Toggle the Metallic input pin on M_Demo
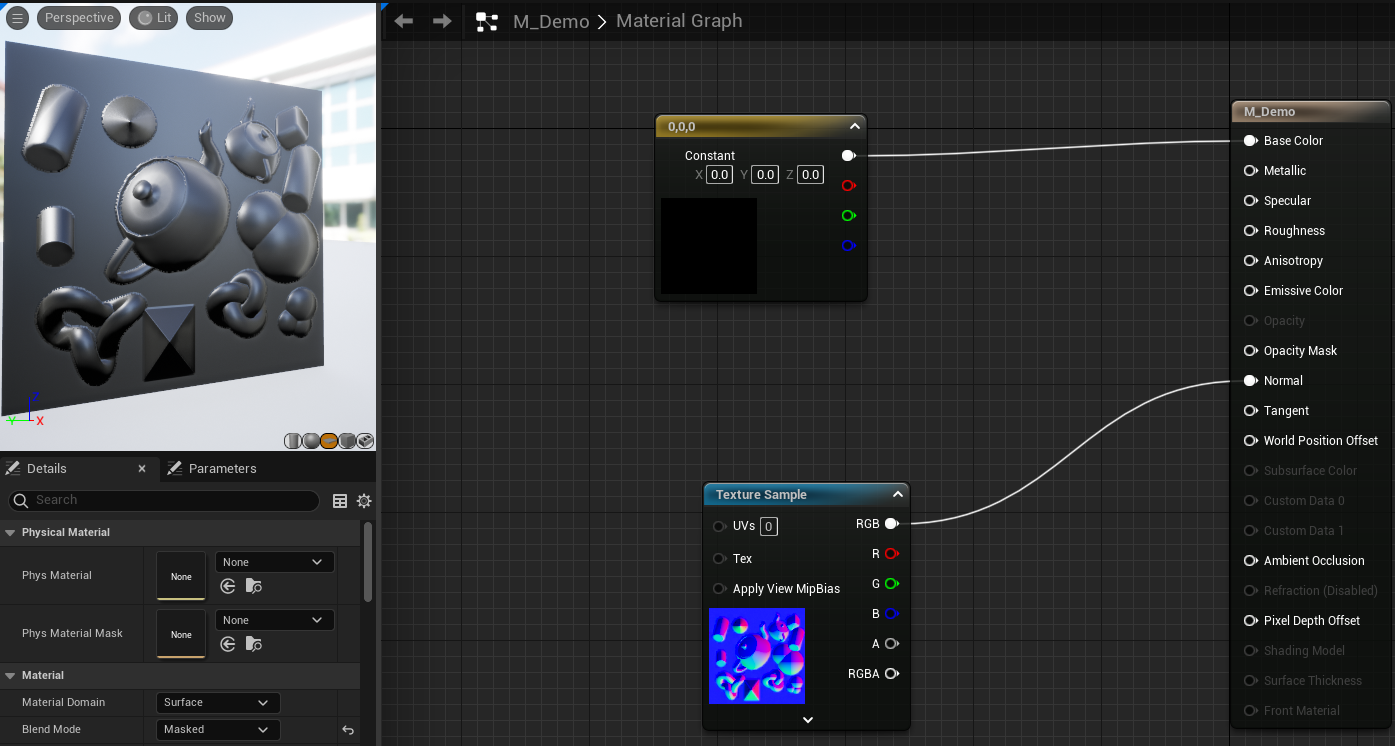1395x746 pixels. [x=1250, y=171]
